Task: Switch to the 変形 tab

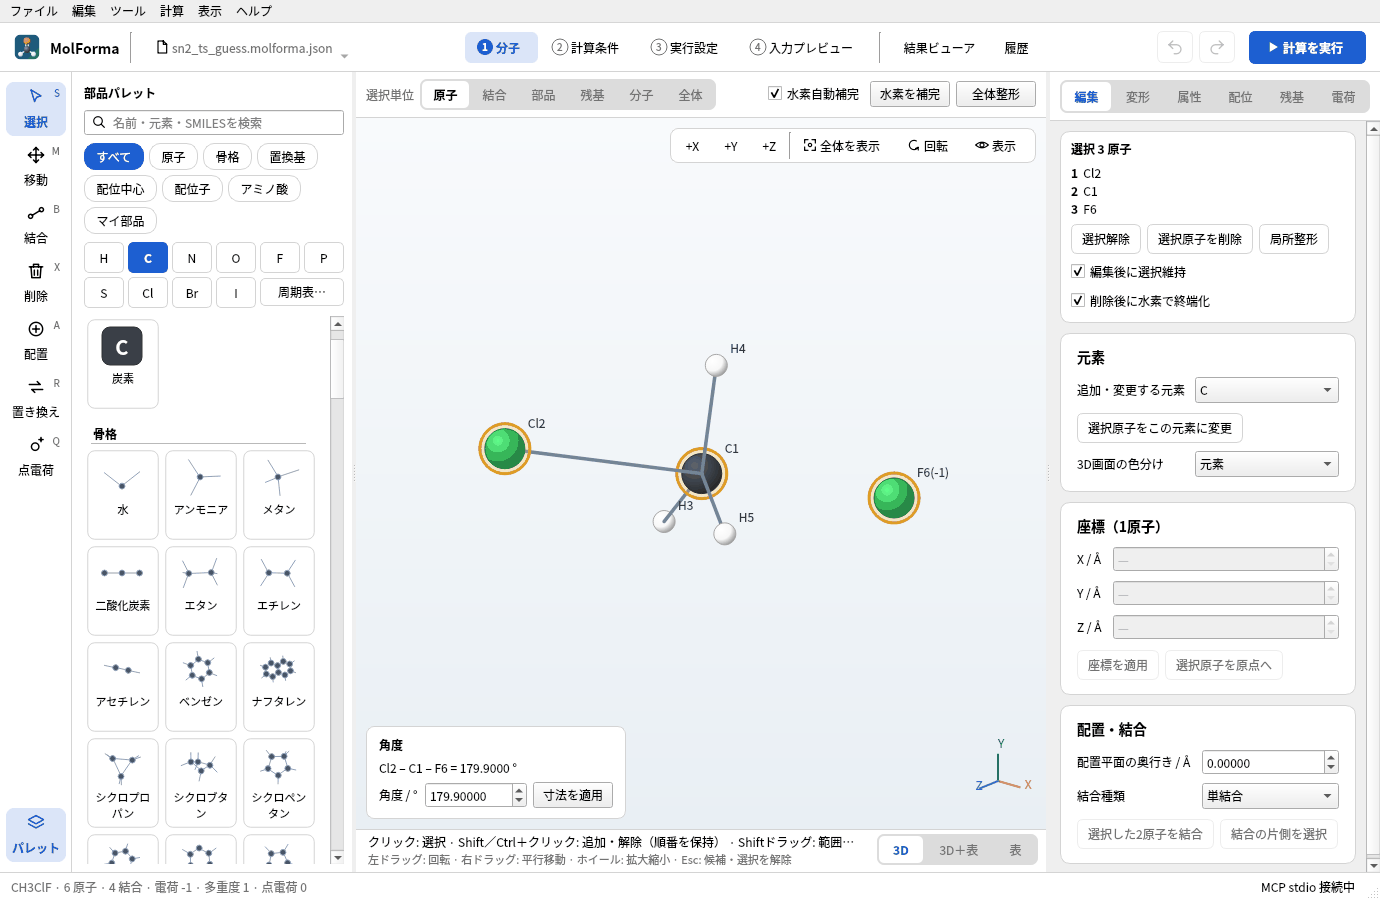Action: pyautogui.click(x=1138, y=97)
